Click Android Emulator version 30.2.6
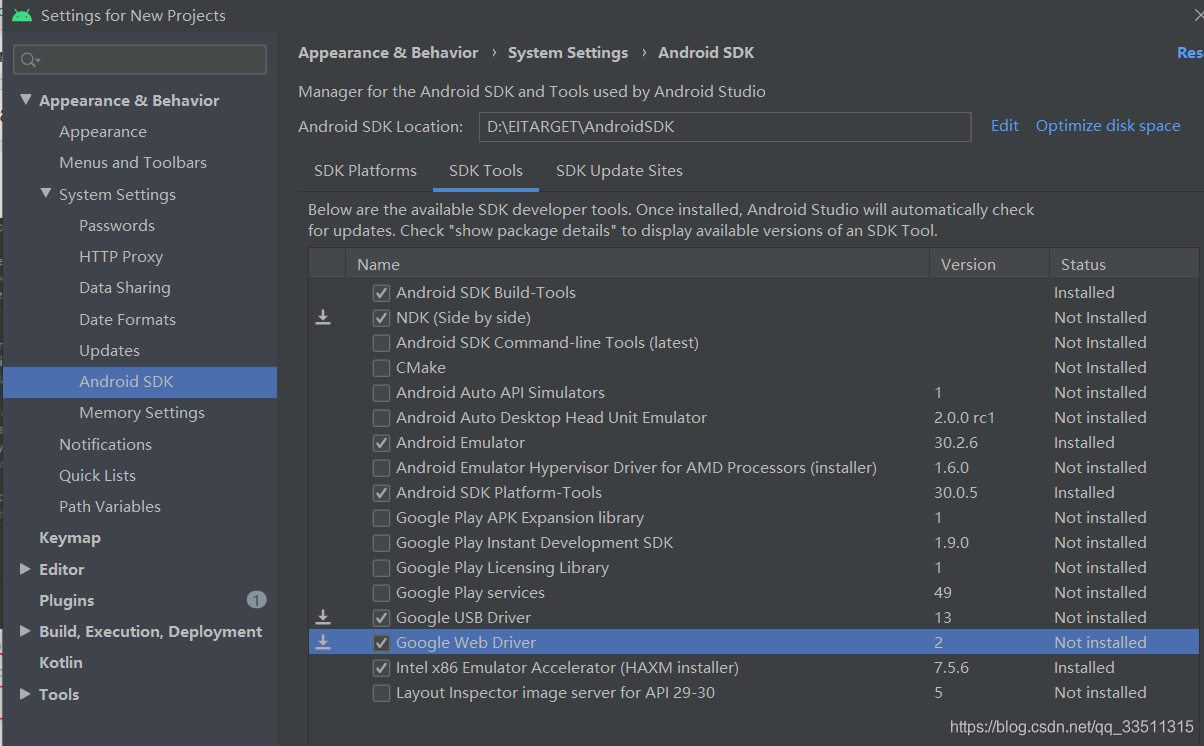This screenshot has width=1204, height=746. click(x=956, y=443)
